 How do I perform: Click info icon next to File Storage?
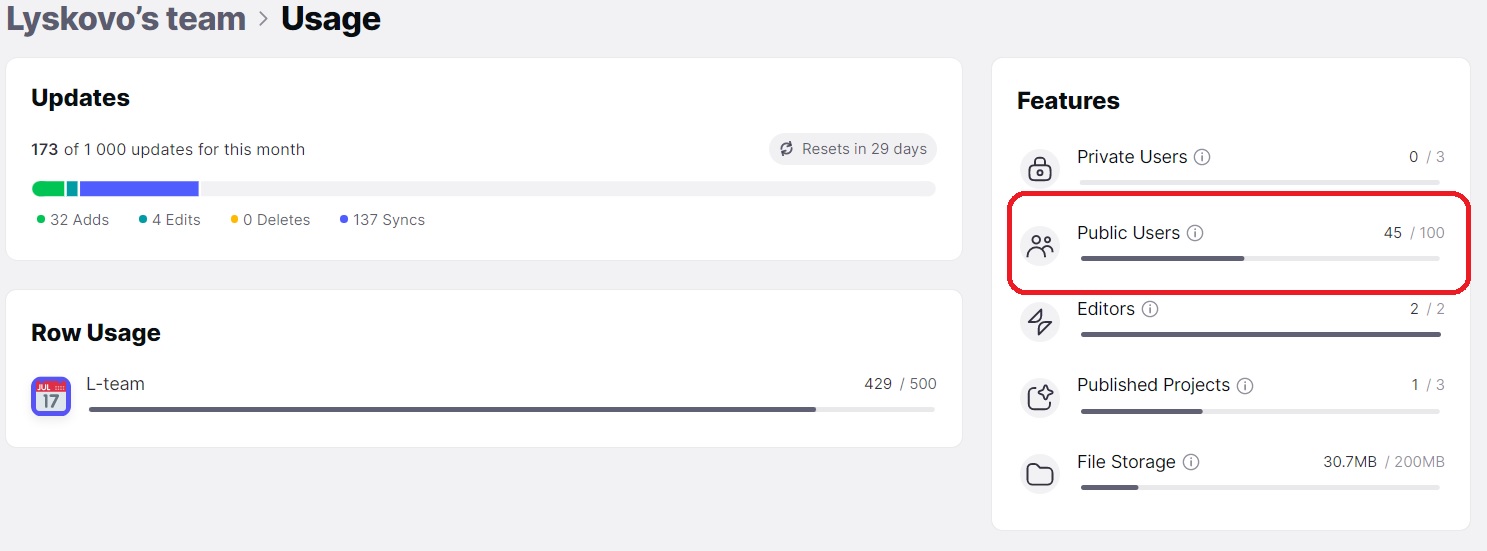click(1191, 462)
